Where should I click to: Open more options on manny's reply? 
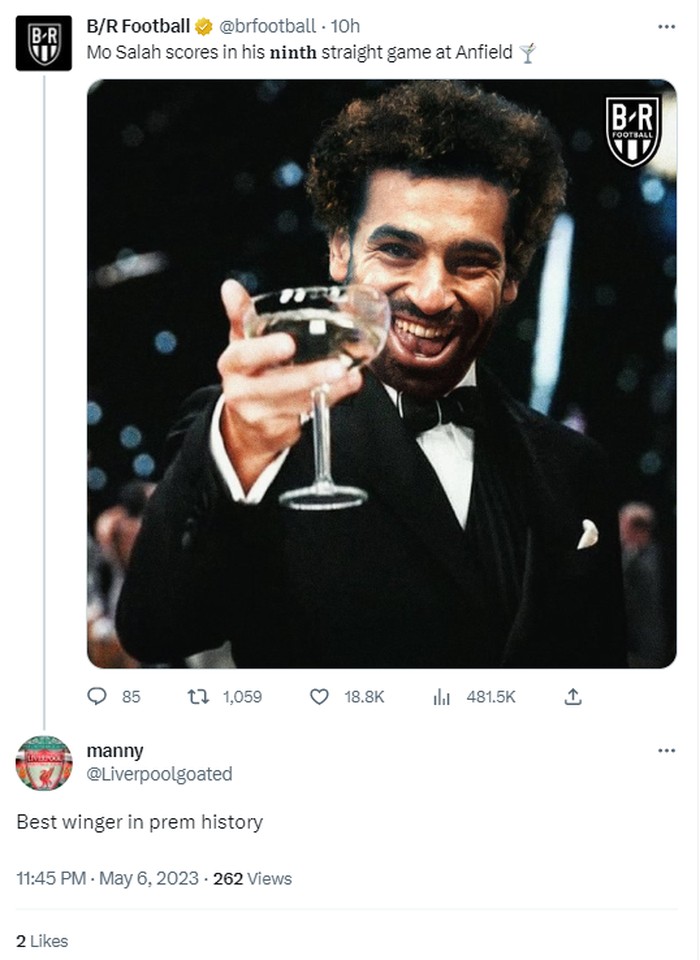click(x=666, y=751)
